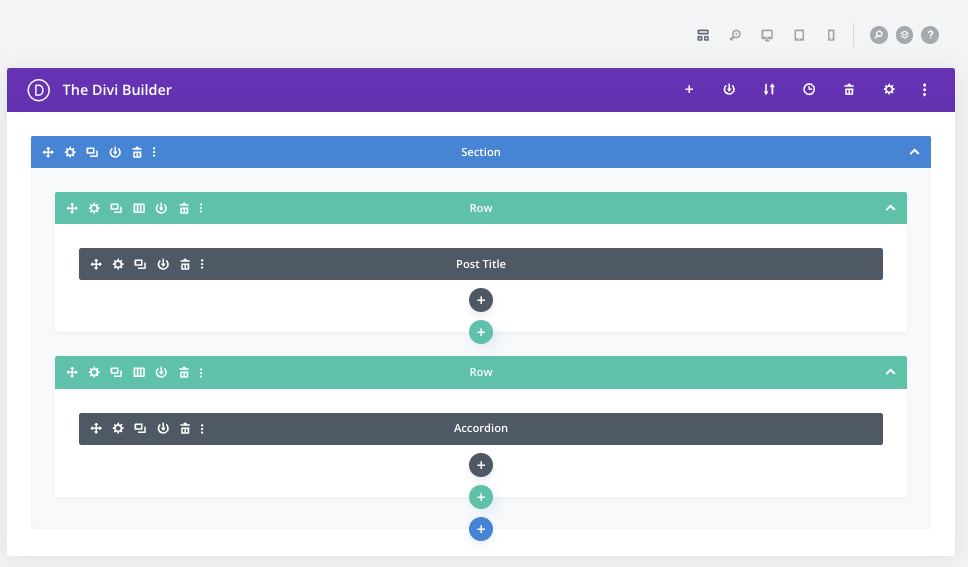Select the tablet view icon
The image size is (968, 567).
pyautogui.click(x=799, y=35)
